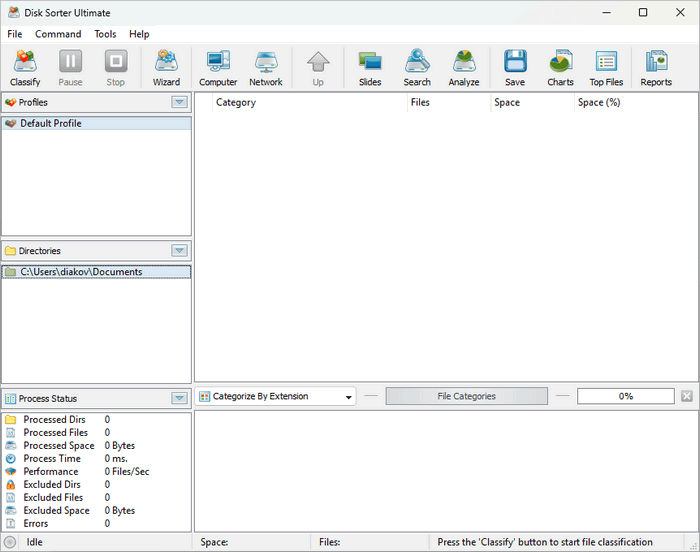Click the Up arrow icon
Image resolution: width=700 pixels, height=552 pixels.
318,61
